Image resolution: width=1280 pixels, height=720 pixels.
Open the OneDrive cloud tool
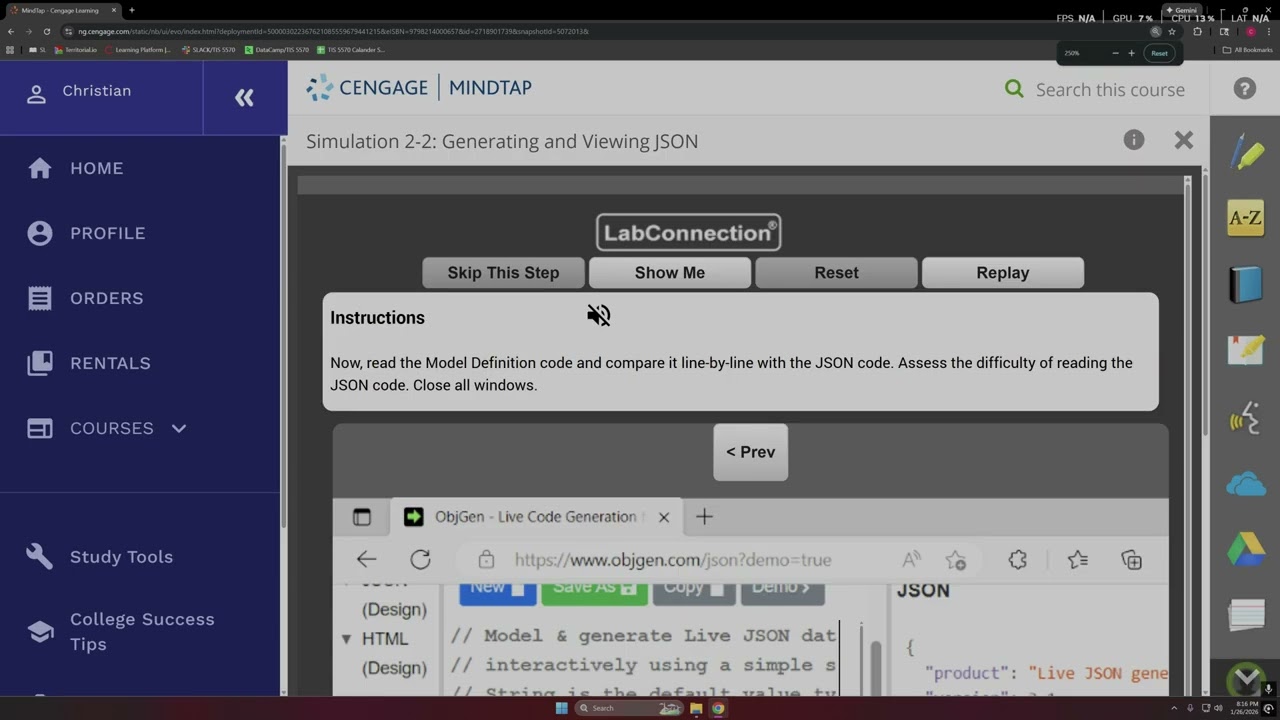(1246, 485)
